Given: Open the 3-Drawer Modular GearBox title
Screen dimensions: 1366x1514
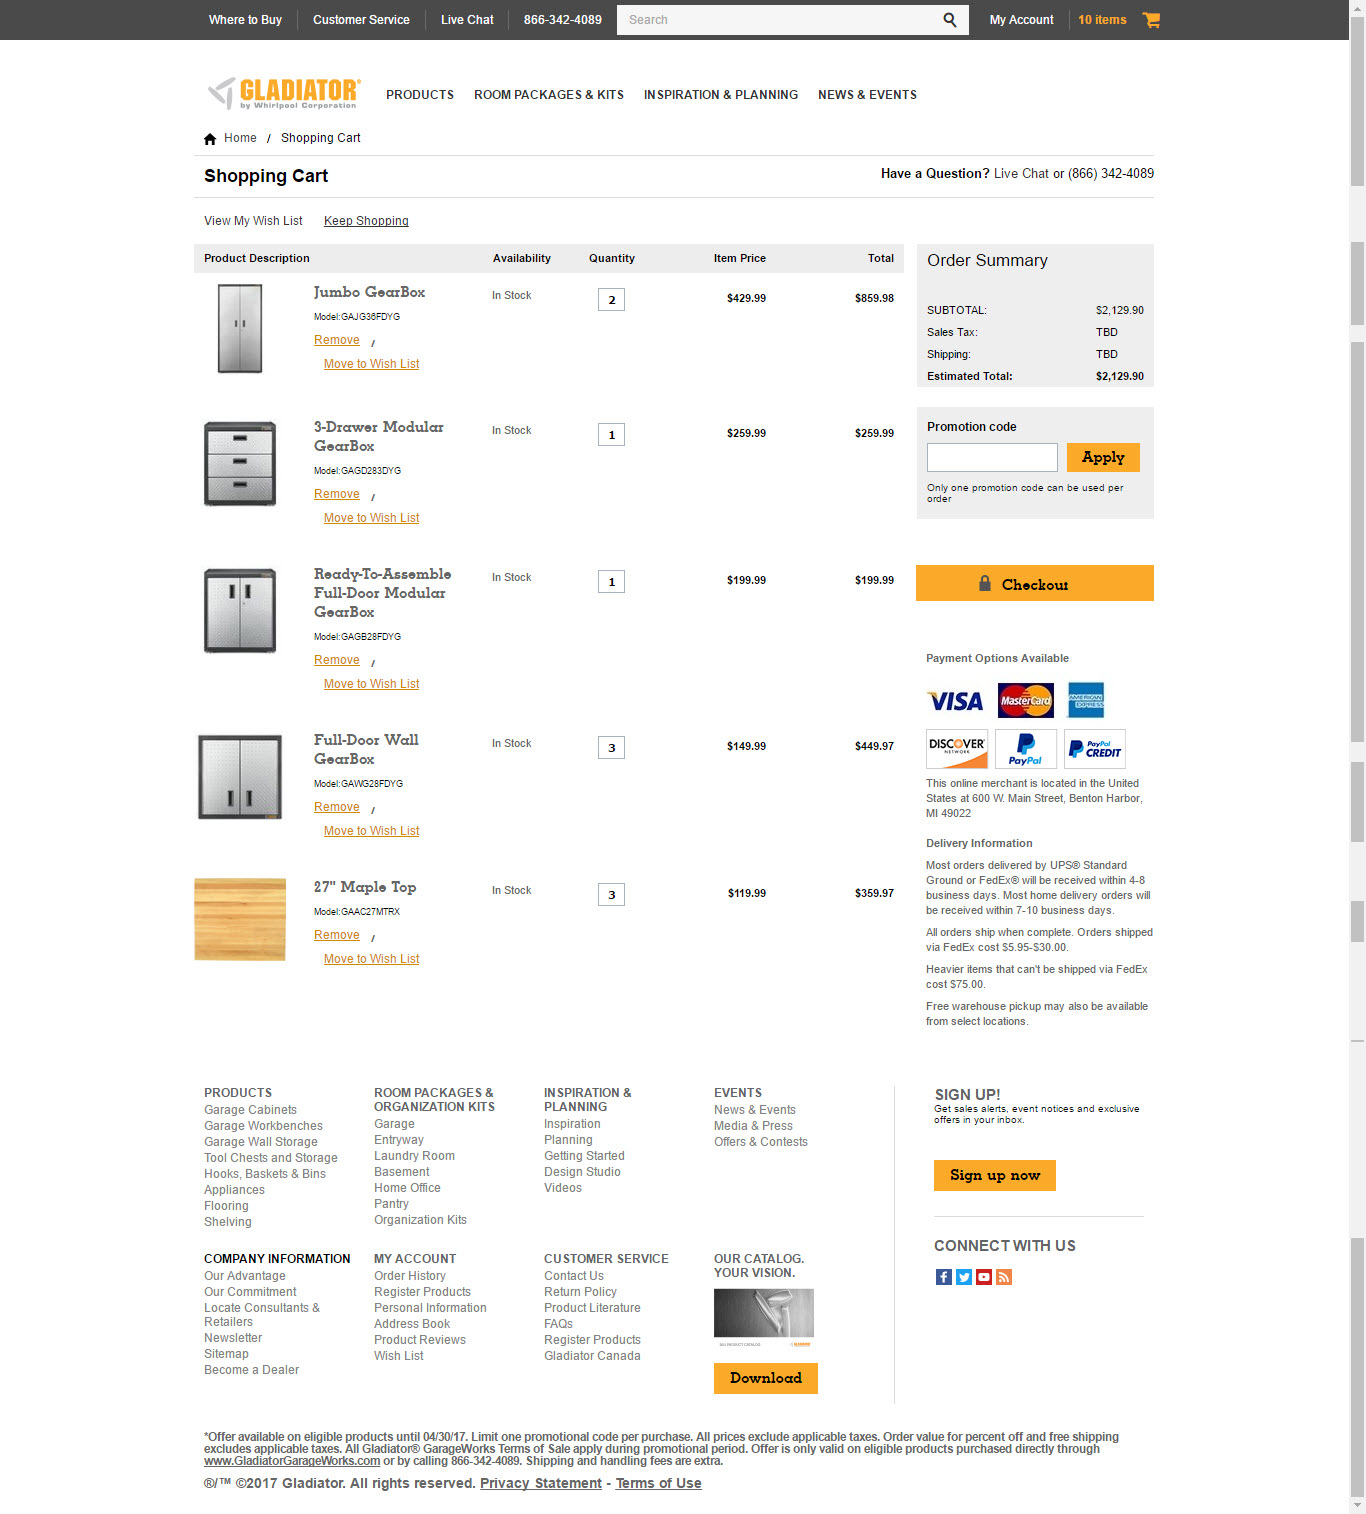Looking at the screenshot, I should pyautogui.click(x=379, y=436).
